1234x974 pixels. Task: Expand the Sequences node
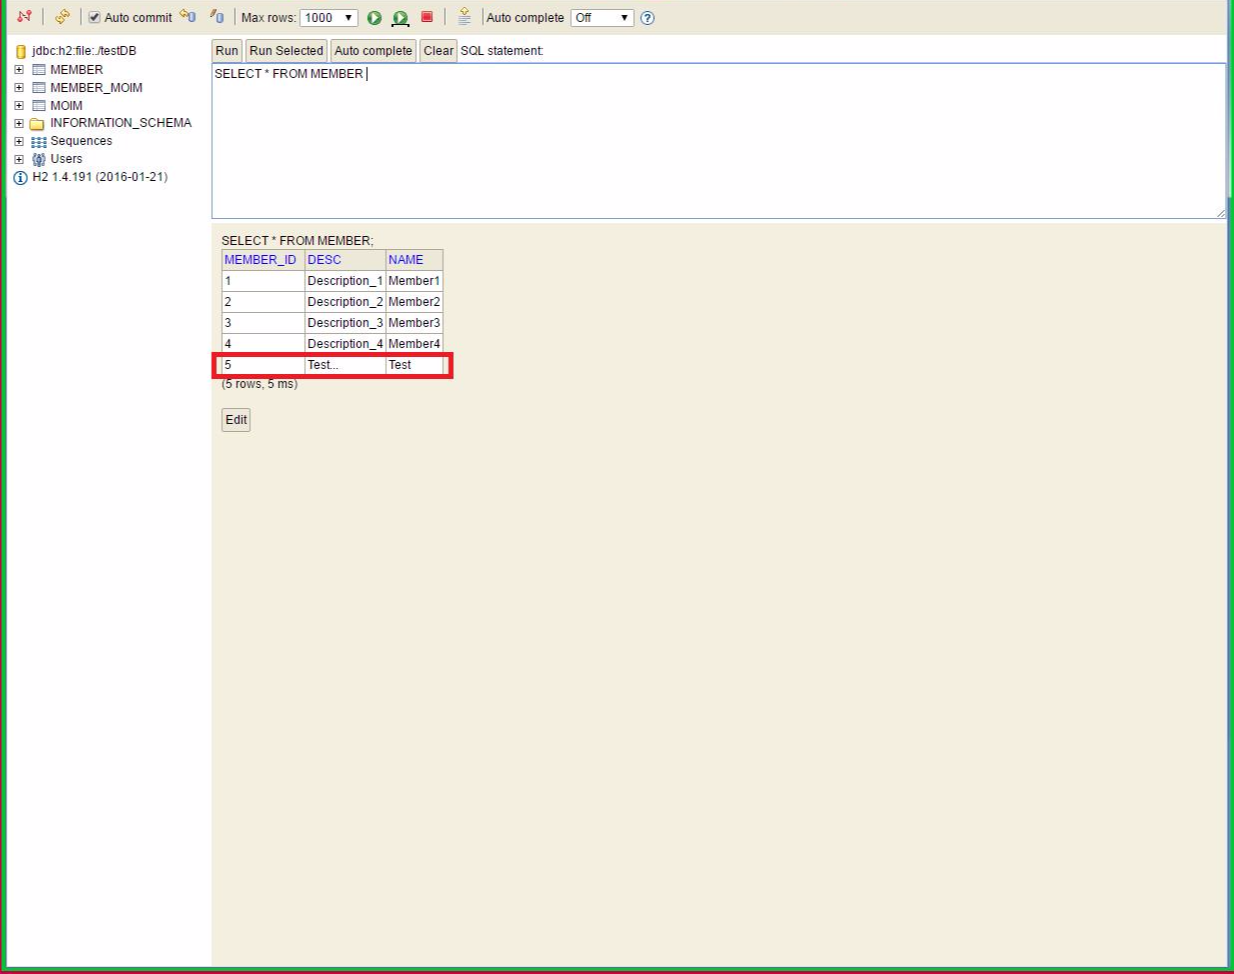tap(19, 142)
